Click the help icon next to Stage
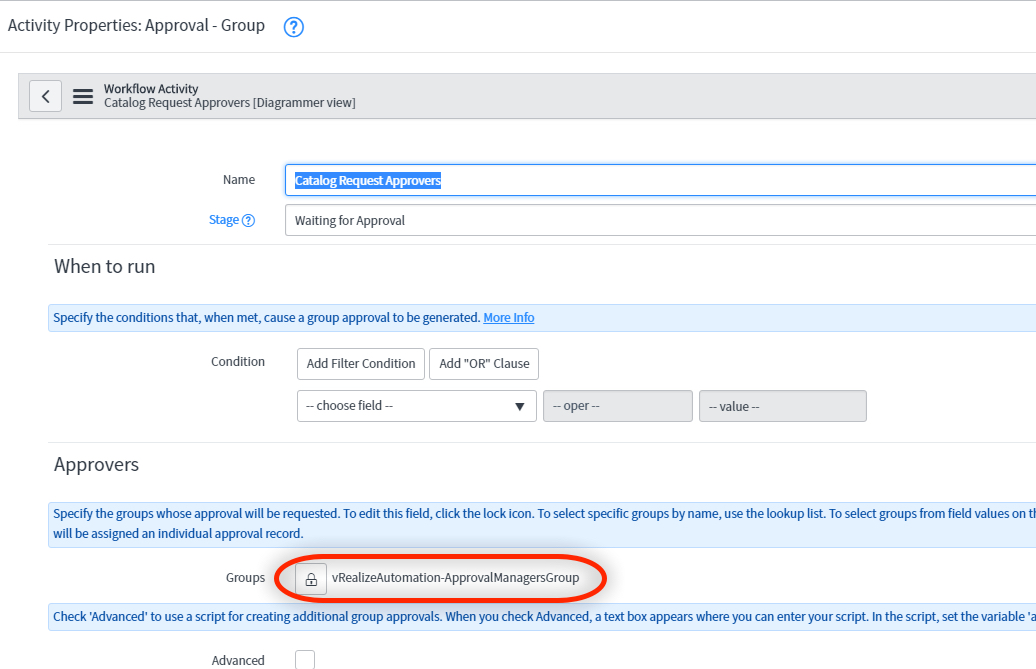Image resolution: width=1036 pixels, height=669 pixels. pyautogui.click(x=249, y=221)
